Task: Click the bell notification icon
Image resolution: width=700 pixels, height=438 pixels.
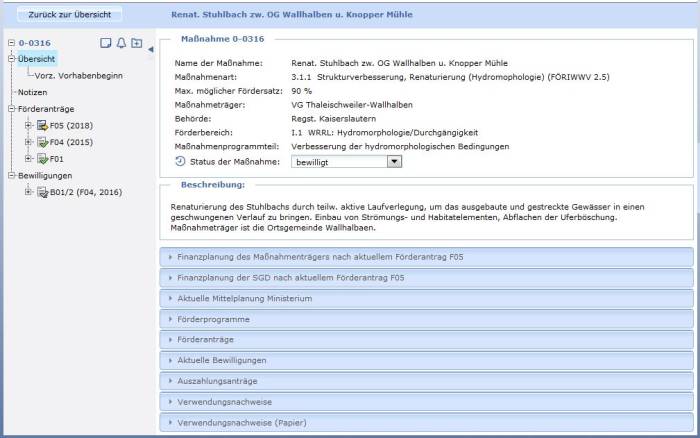Action: [x=121, y=43]
